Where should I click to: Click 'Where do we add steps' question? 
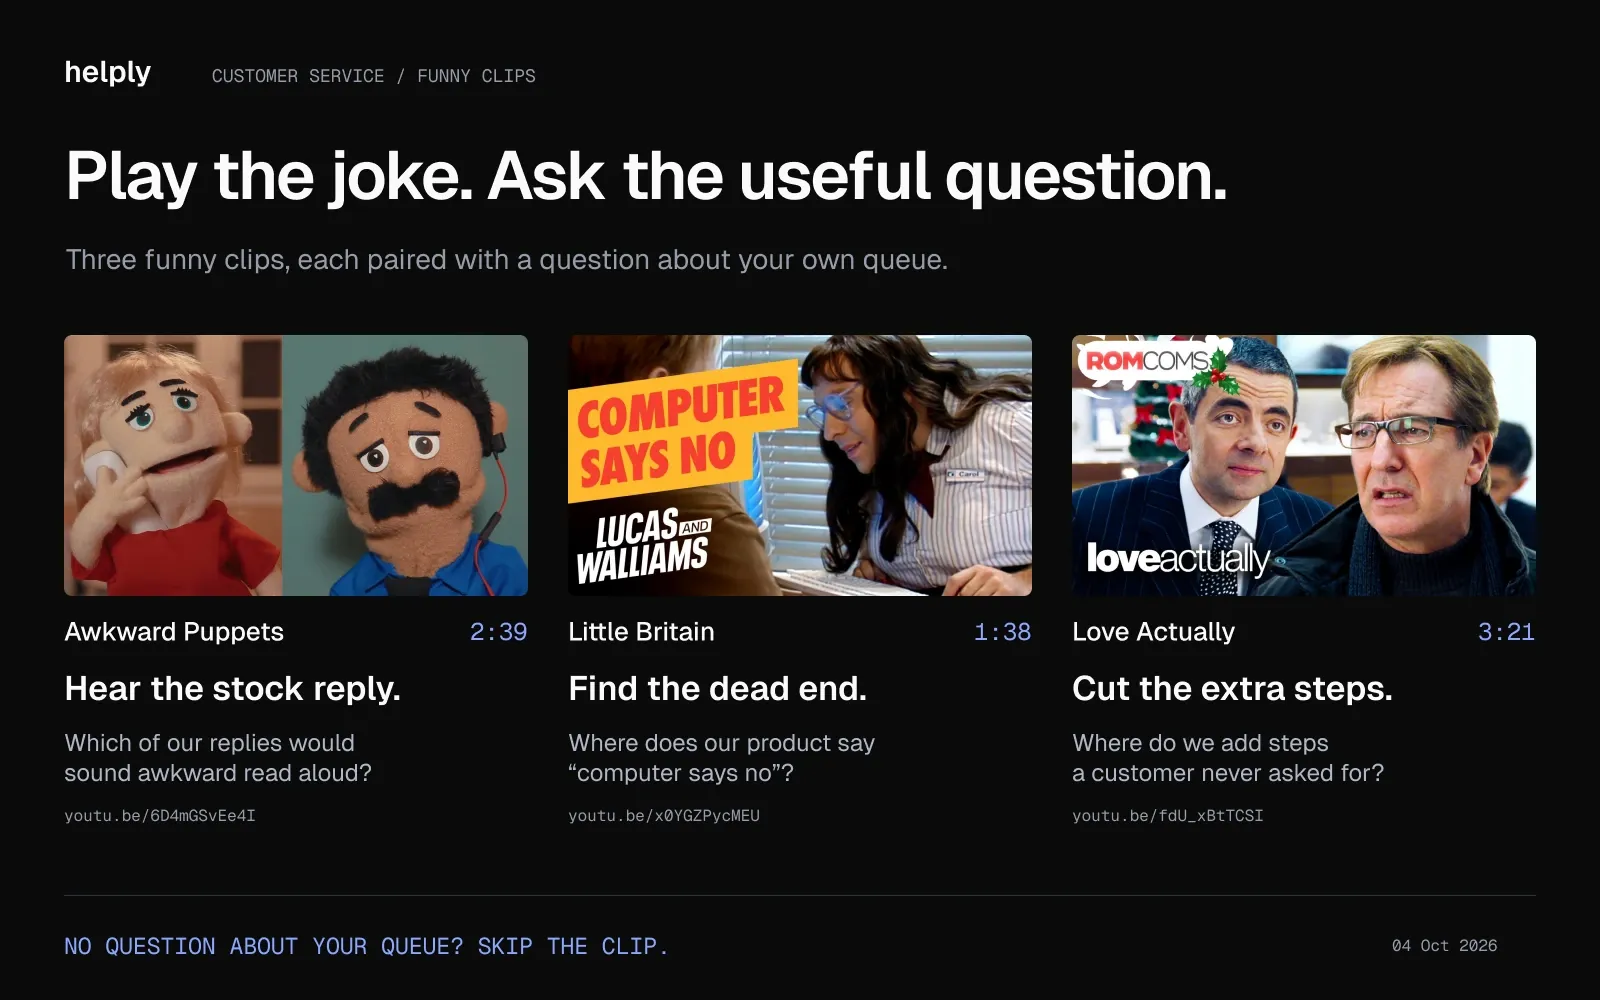1228,758
